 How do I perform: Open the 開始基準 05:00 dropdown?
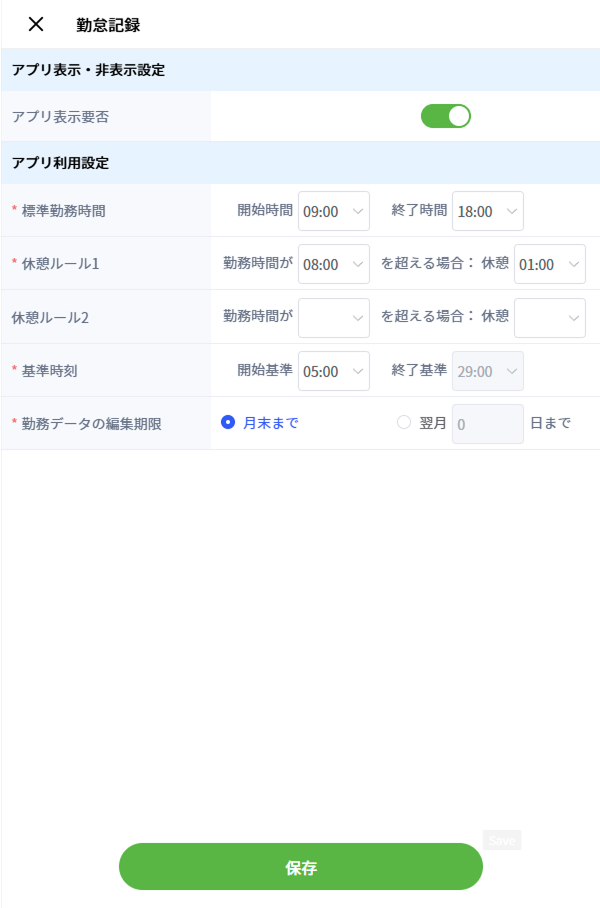point(334,371)
